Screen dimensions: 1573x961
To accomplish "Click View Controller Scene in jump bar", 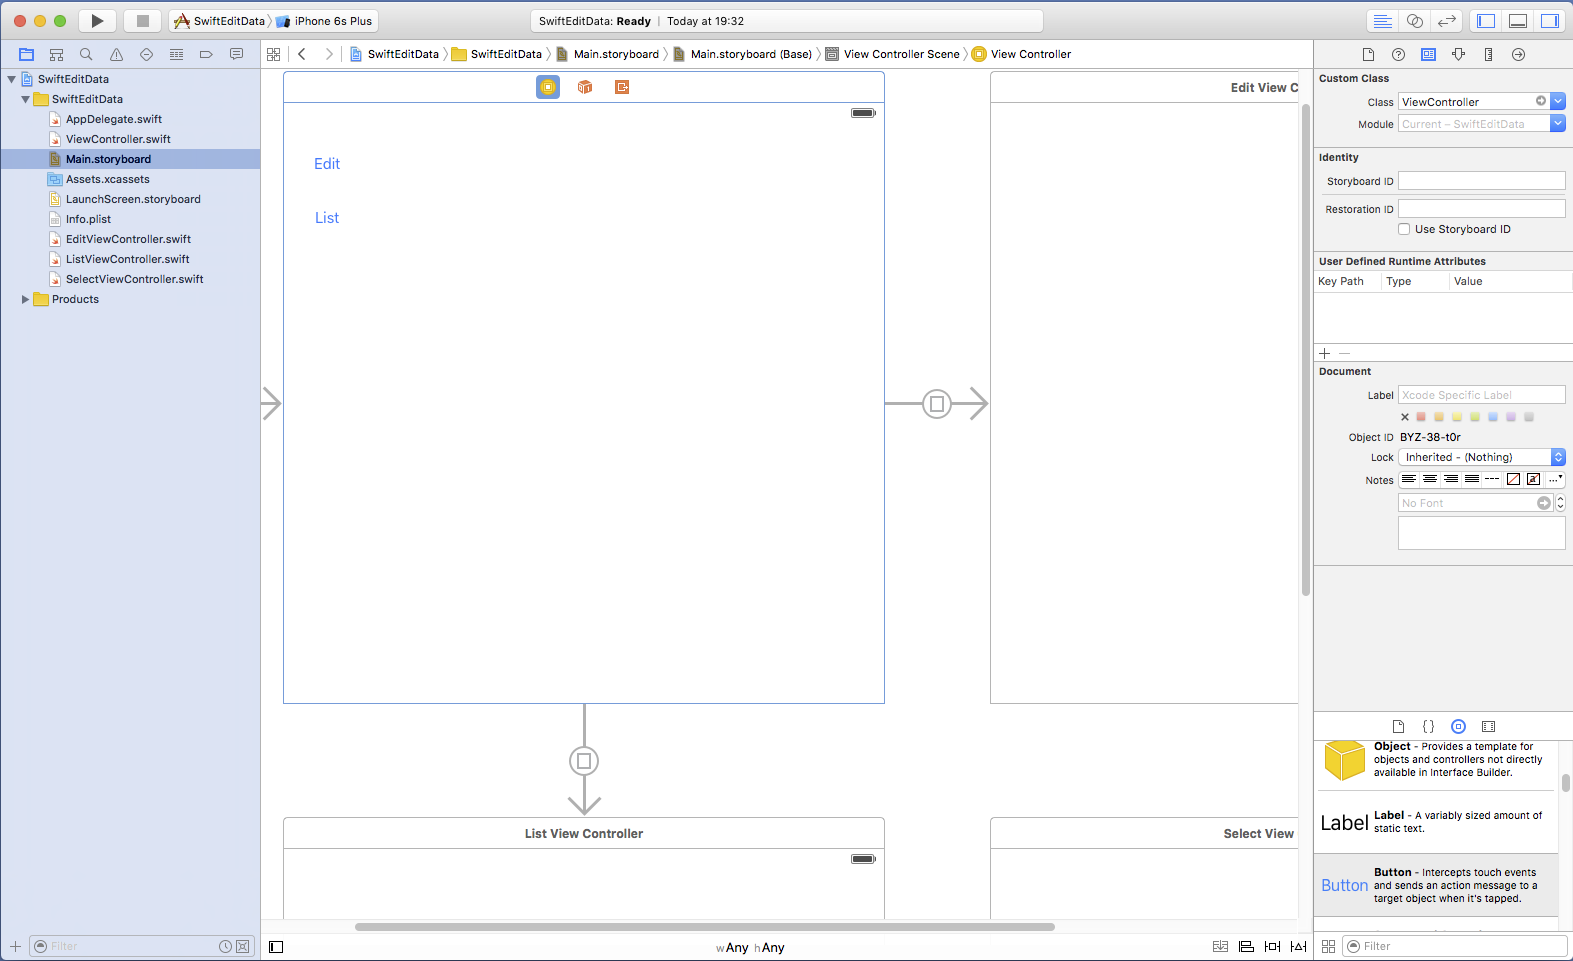I will tap(901, 54).
